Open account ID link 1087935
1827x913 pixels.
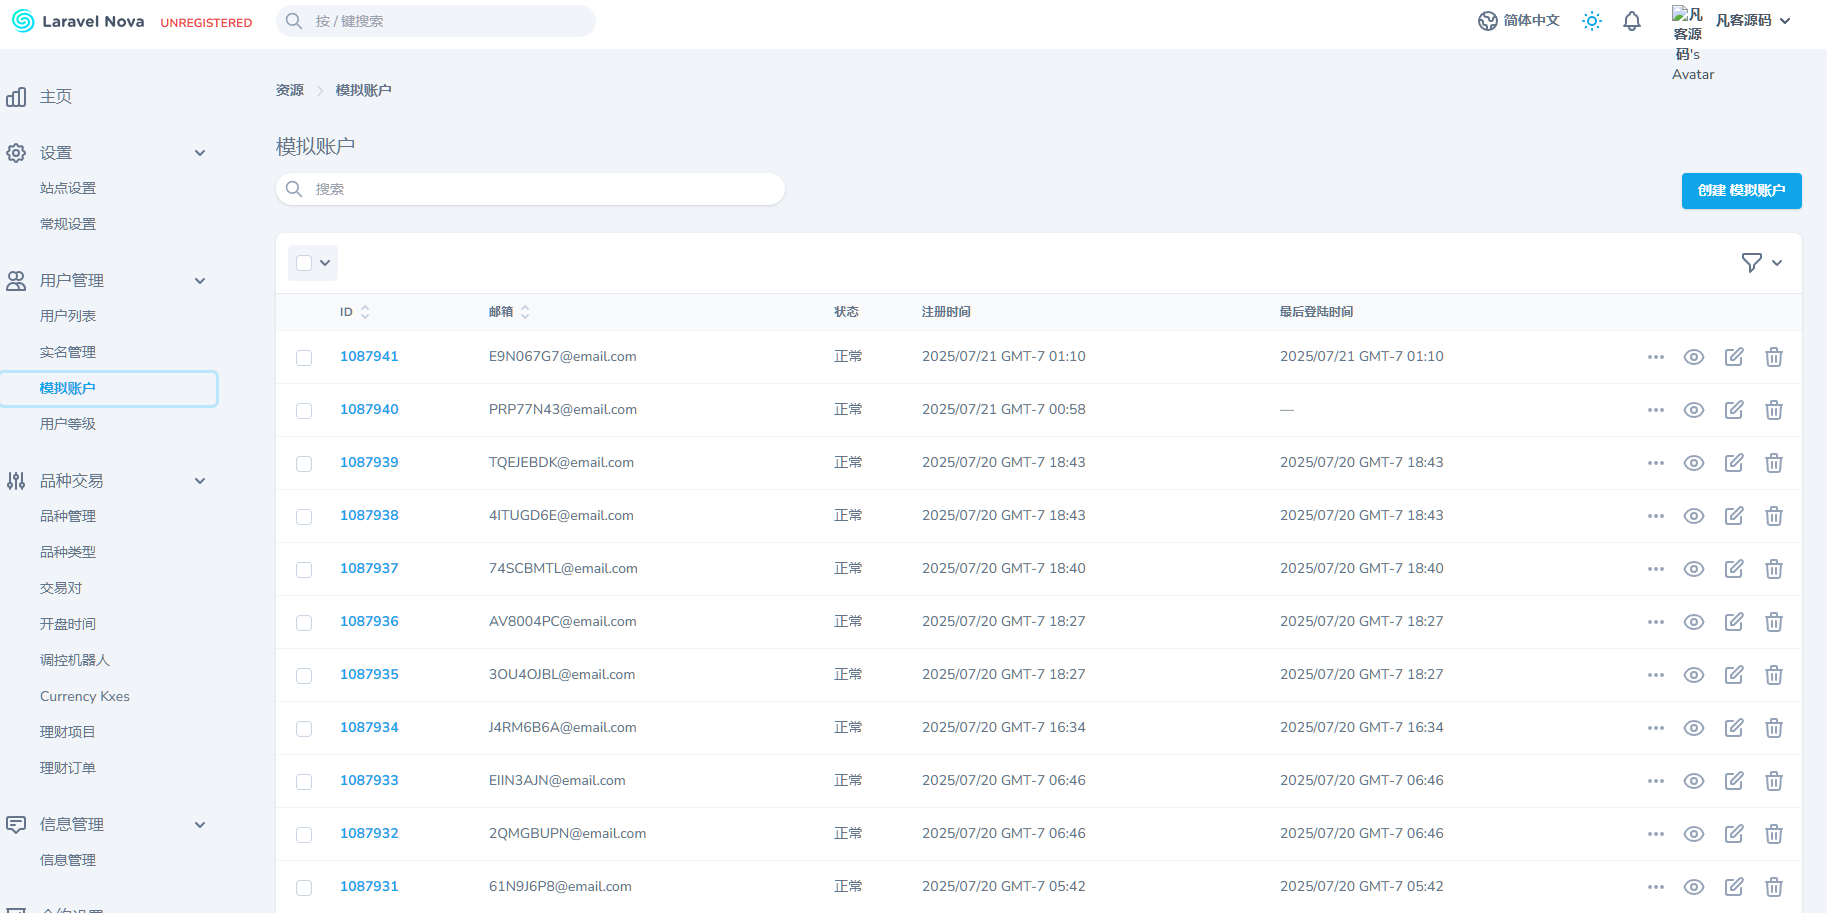(x=369, y=674)
